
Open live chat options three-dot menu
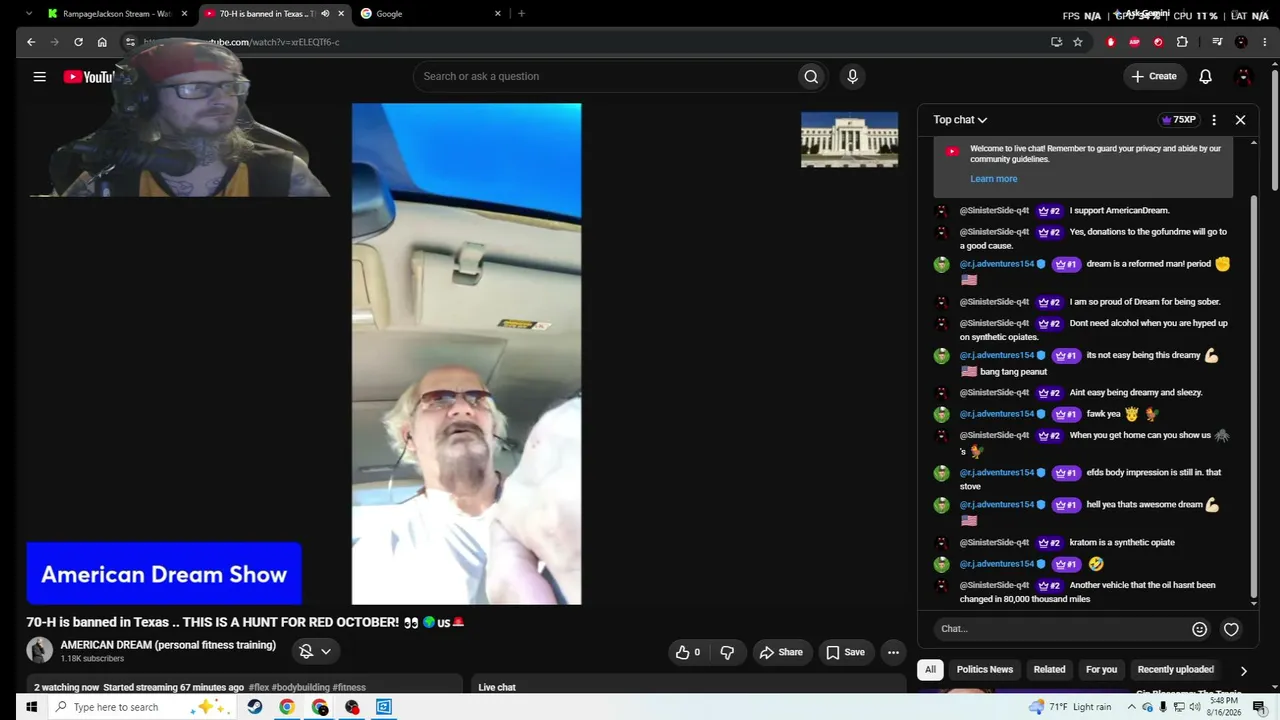[x=1214, y=120]
